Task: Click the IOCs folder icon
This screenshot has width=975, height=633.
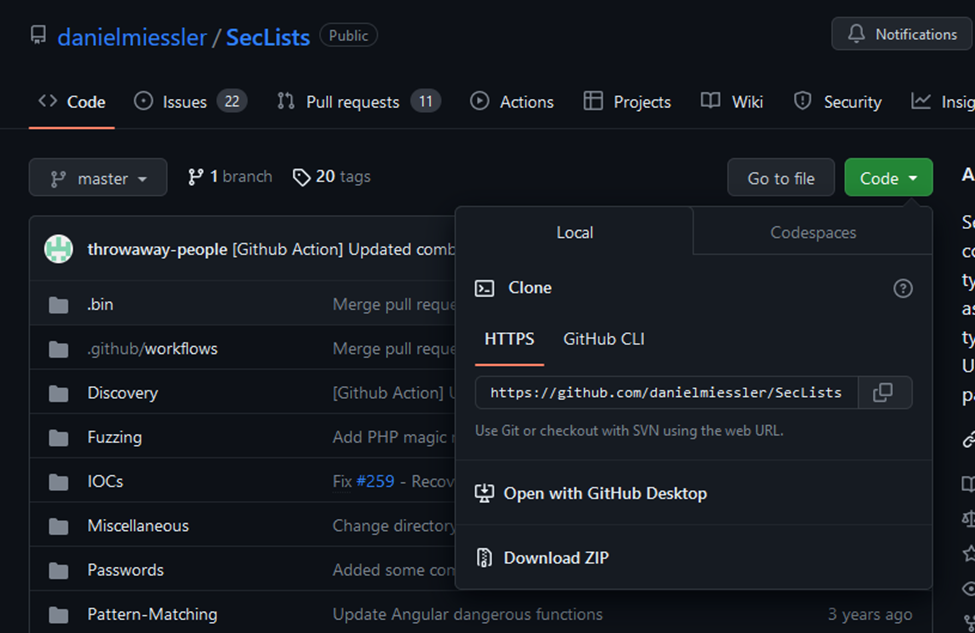Action: tap(58, 482)
